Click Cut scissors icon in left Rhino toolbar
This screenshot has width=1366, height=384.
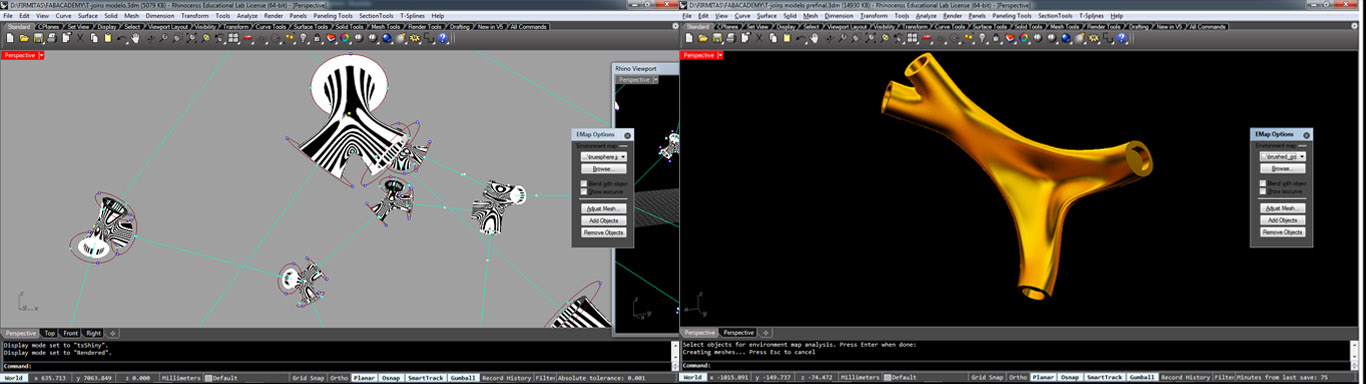(80, 37)
